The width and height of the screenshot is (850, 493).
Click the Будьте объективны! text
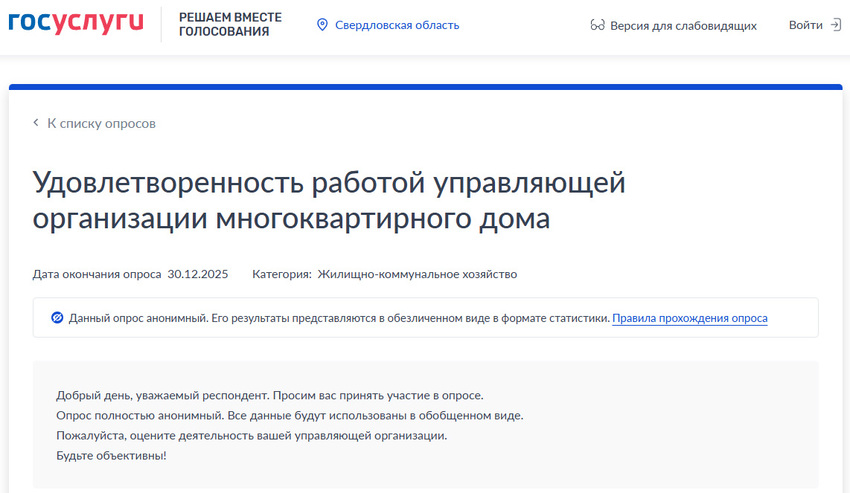111,455
